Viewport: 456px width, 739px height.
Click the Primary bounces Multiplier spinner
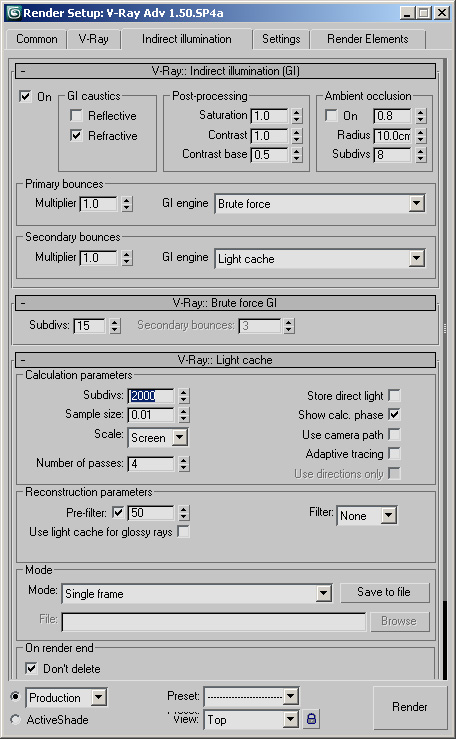pos(126,204)
